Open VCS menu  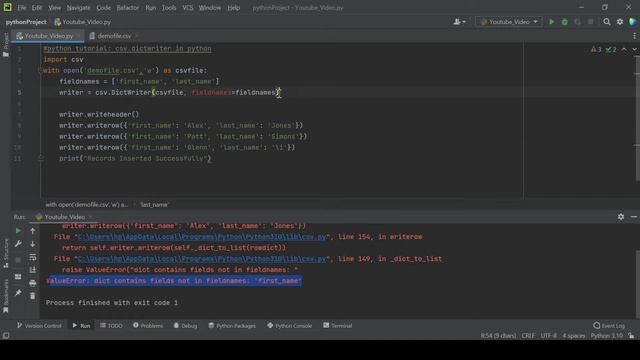(187, 8)
